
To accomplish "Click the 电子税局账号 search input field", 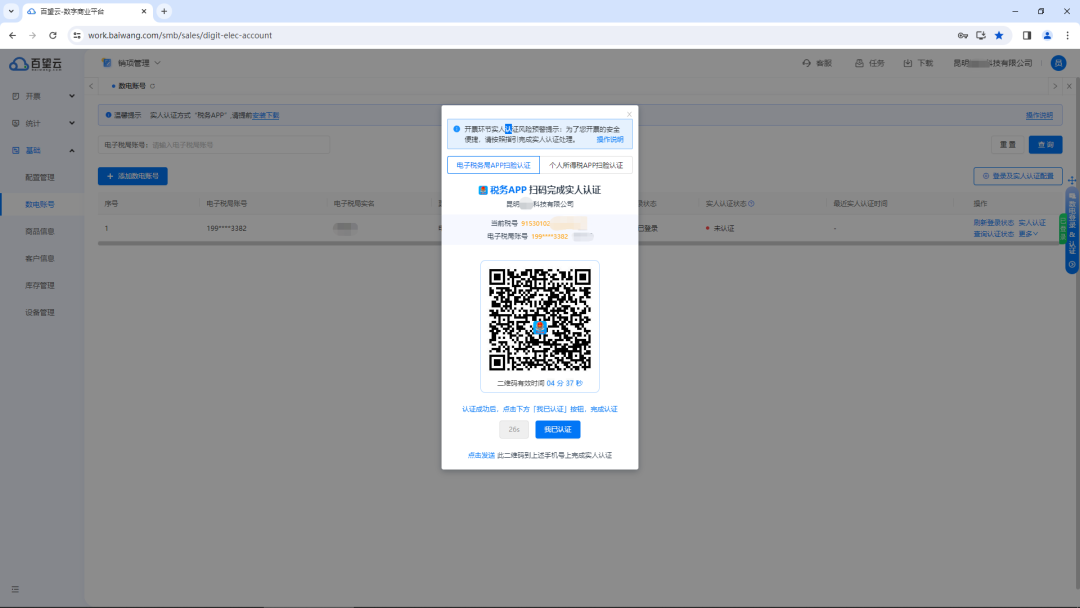I will tap(239, 145).
